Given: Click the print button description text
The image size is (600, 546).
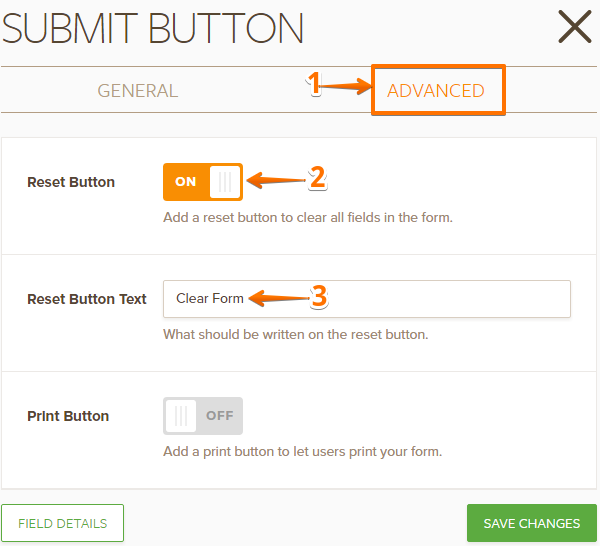Looking at the screenshot, I should pos(302,451).
